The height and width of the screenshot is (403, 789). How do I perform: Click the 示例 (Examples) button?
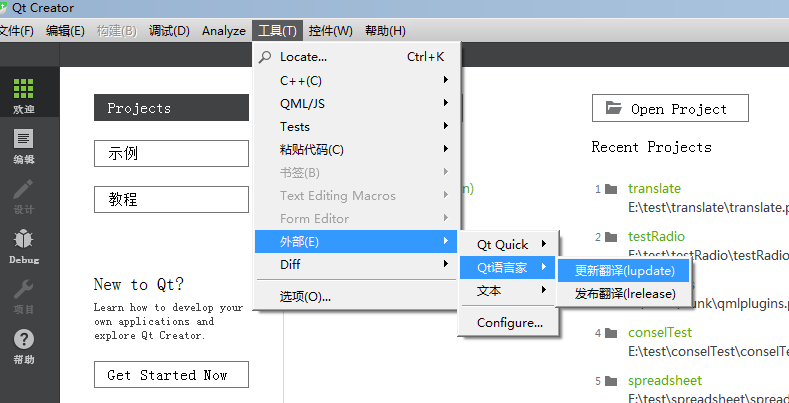(x=172, y=153)
